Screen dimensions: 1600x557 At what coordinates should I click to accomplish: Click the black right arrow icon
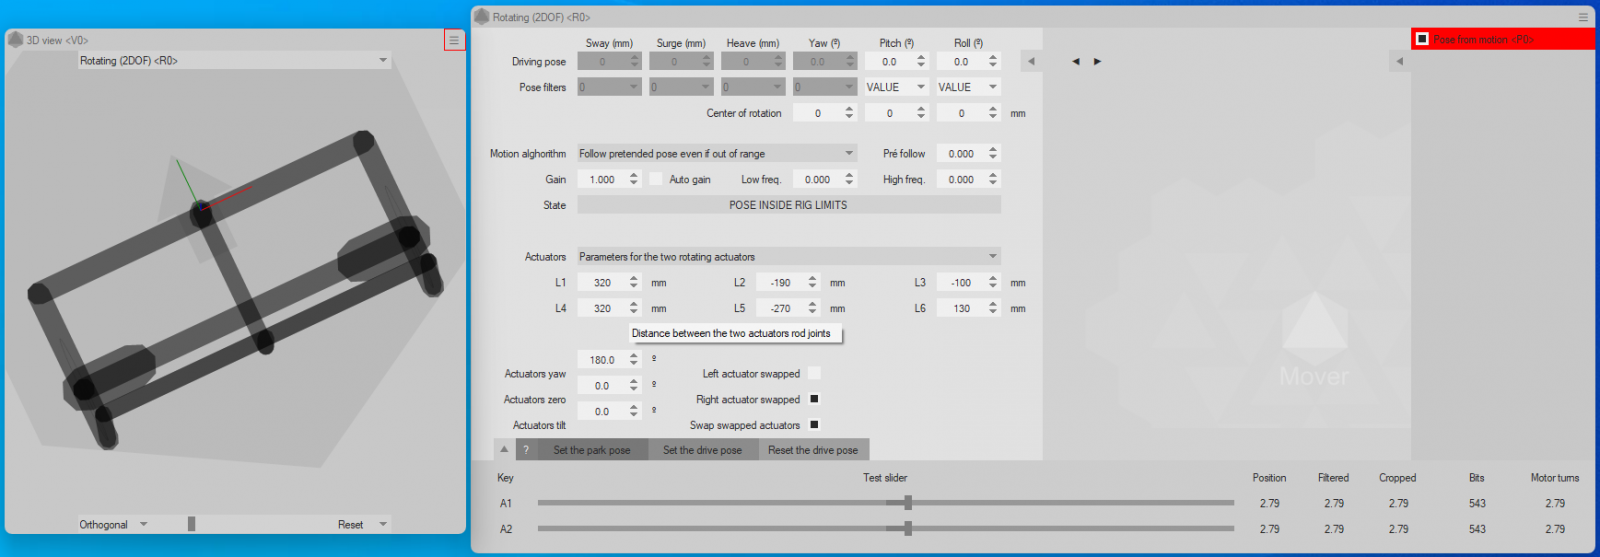point(1097,62)
